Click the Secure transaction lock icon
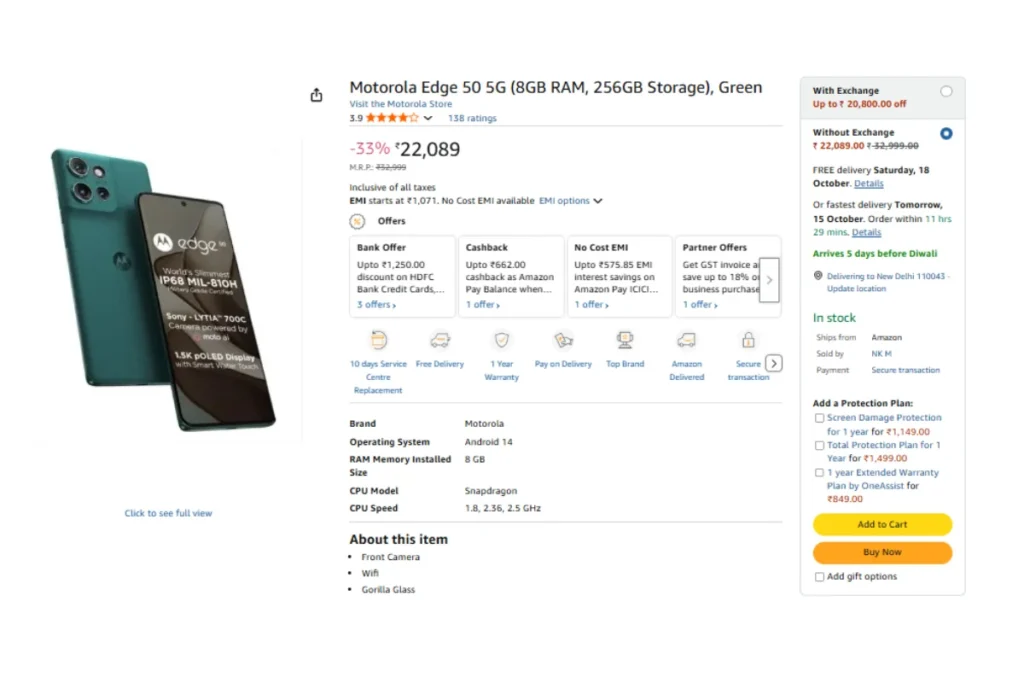The image size is (1024, 683). (748, 340)
